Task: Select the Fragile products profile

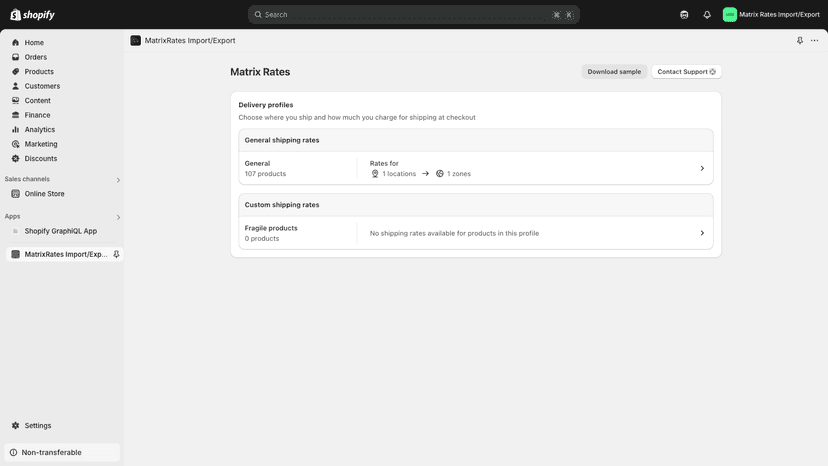Action: coord(476,233)
